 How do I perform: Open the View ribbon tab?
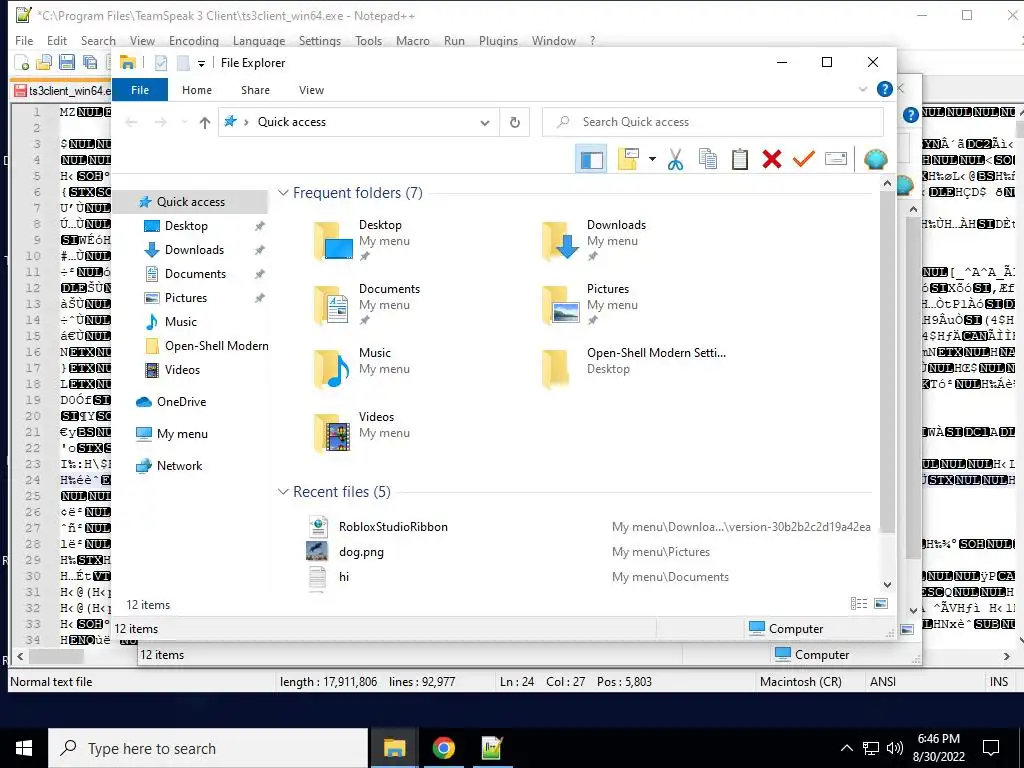pos(312,90)
